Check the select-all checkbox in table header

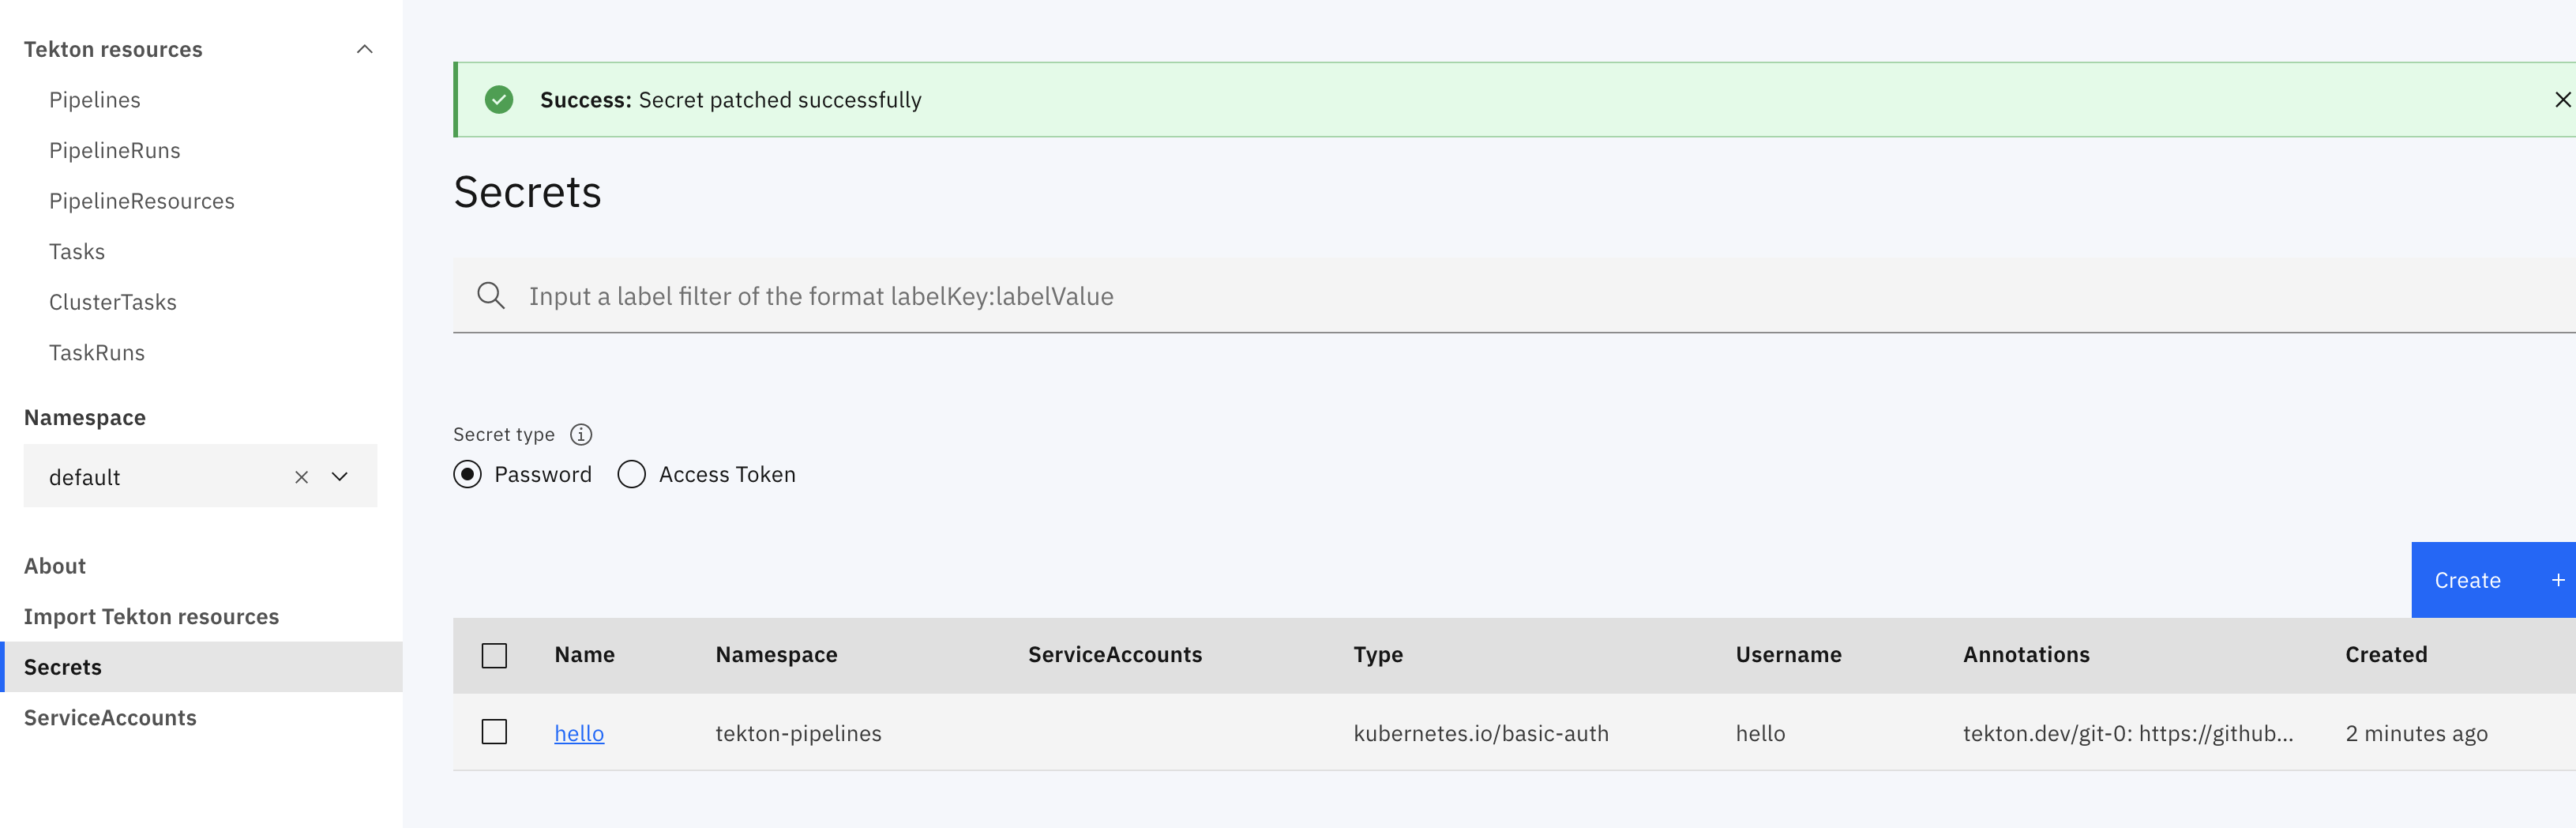click(x=494, y=655)
